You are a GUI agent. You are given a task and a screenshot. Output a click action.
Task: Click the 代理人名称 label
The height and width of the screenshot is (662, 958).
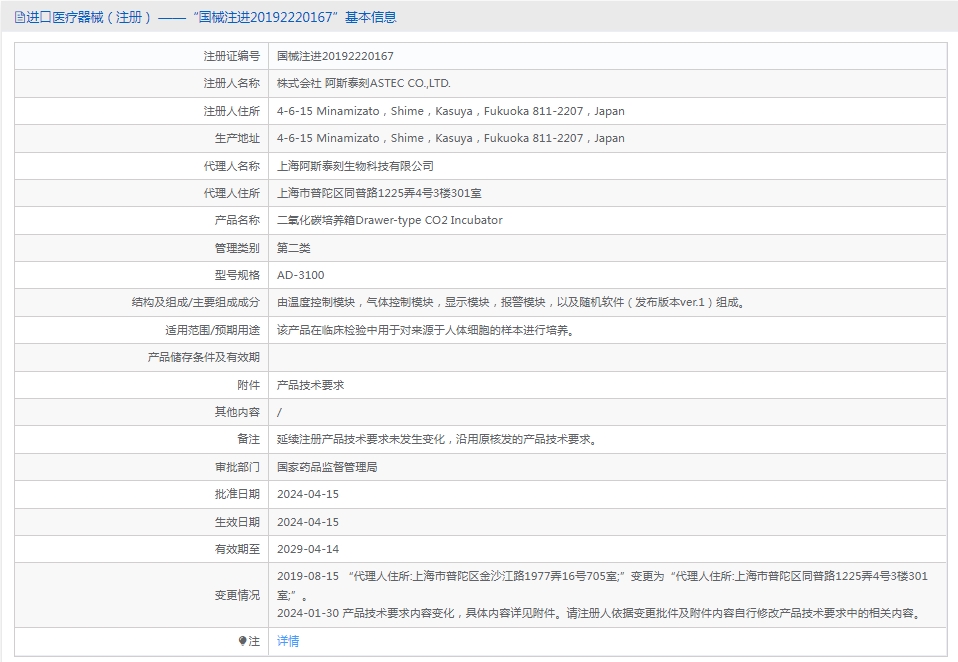point(232,166)
